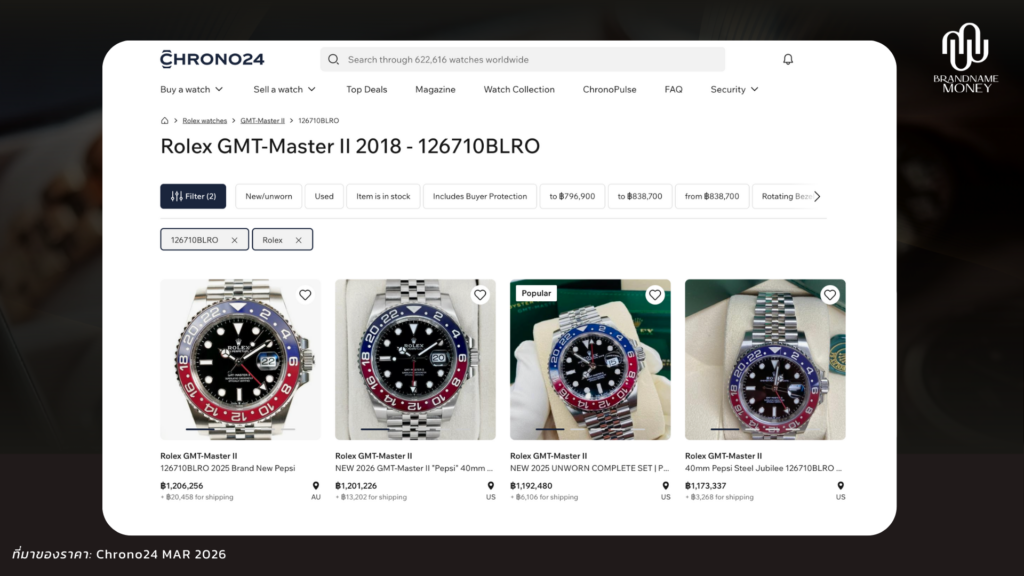Viewport: 1024px width, 576px height.
Task: Go to home via breadcrumb house icon
Action: coord(164,120)
